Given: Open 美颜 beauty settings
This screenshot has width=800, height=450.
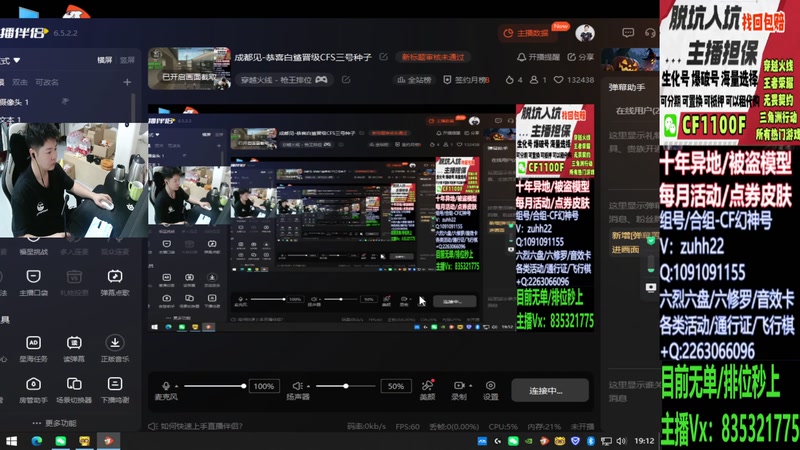Looking at the screenshot, I should tap(428, 389).
